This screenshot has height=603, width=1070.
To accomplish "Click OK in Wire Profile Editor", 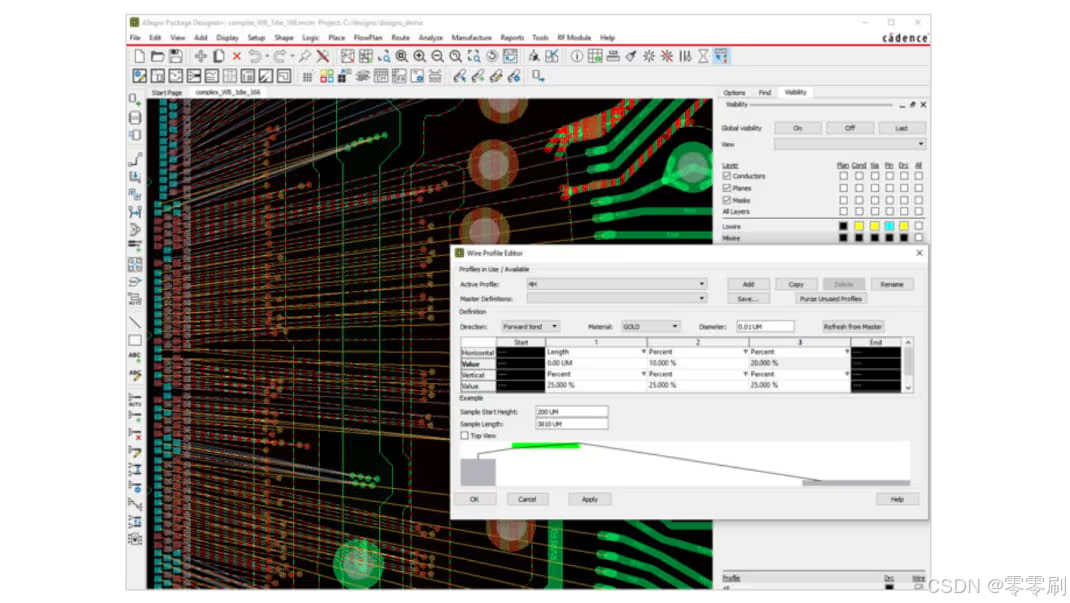I will click(474, 499).
